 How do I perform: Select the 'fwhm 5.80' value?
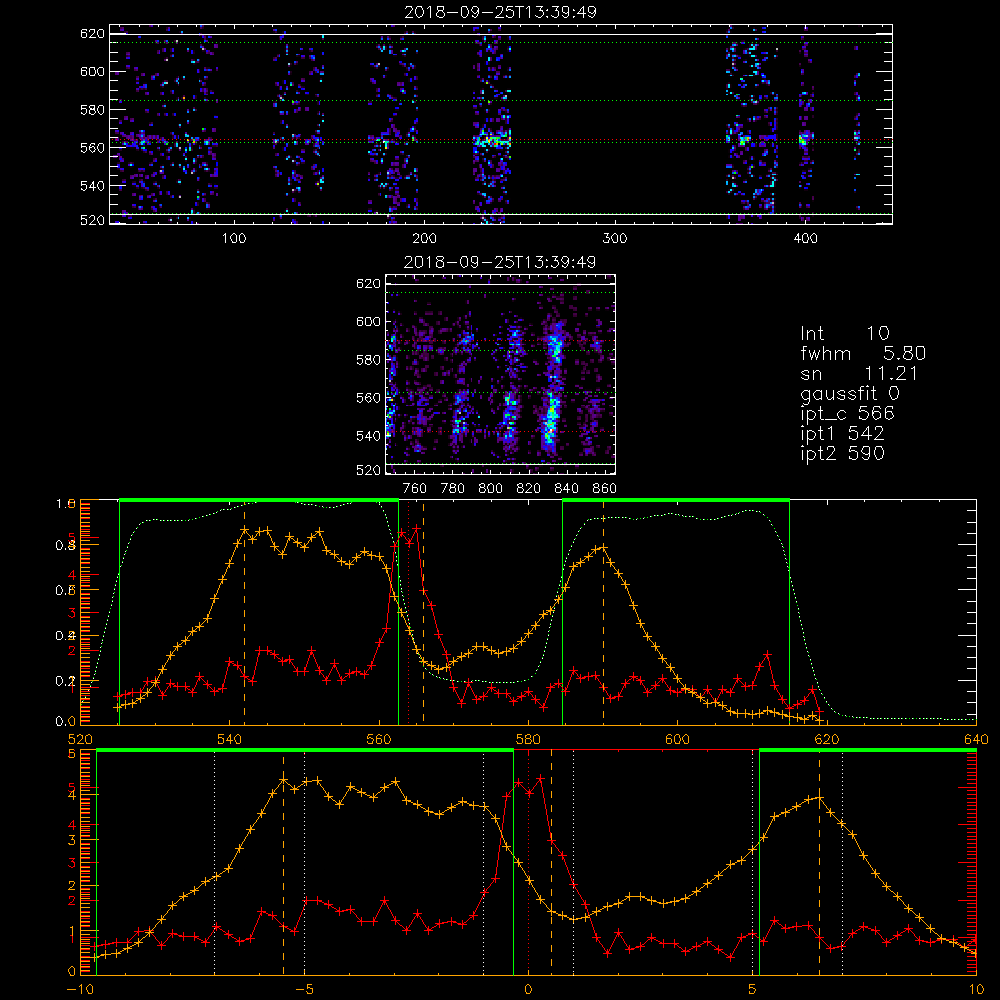click(x=863, y=353)
